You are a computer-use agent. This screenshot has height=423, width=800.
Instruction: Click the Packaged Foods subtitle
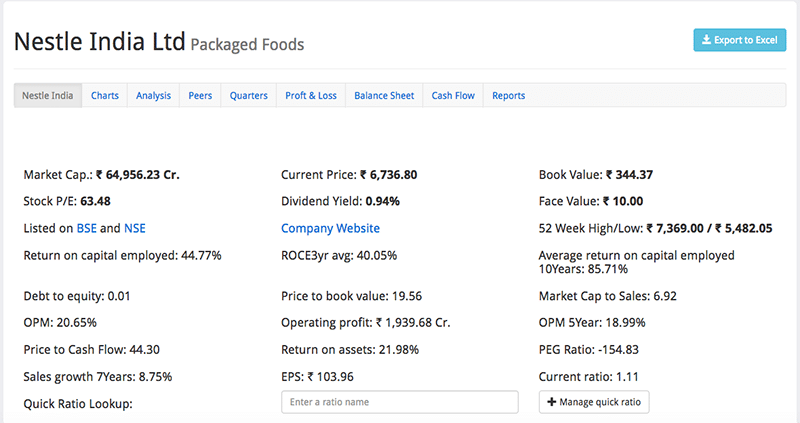[247, 44]
